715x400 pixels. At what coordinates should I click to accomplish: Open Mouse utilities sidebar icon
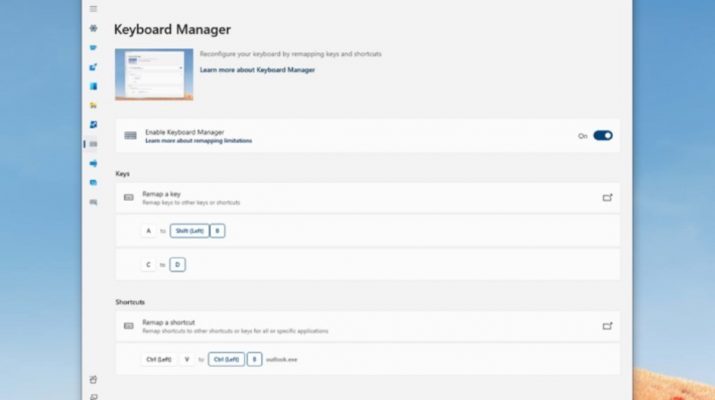(93, 163)
